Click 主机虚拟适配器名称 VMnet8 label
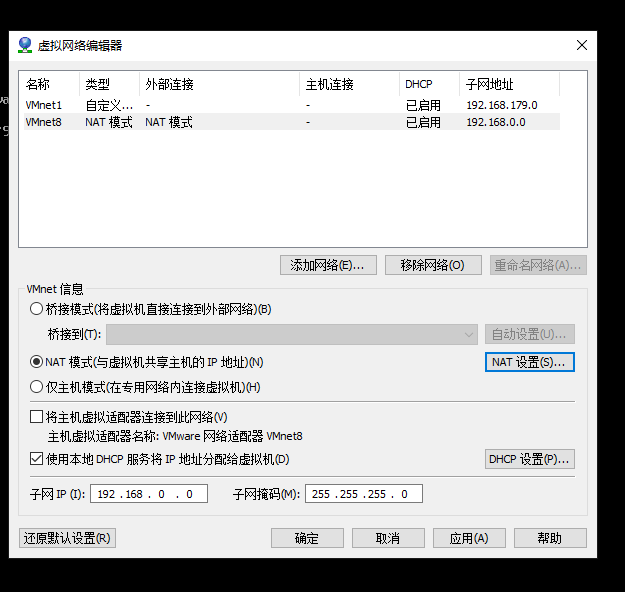This screenshot has width=625, height=592. (x=175, y=436)
